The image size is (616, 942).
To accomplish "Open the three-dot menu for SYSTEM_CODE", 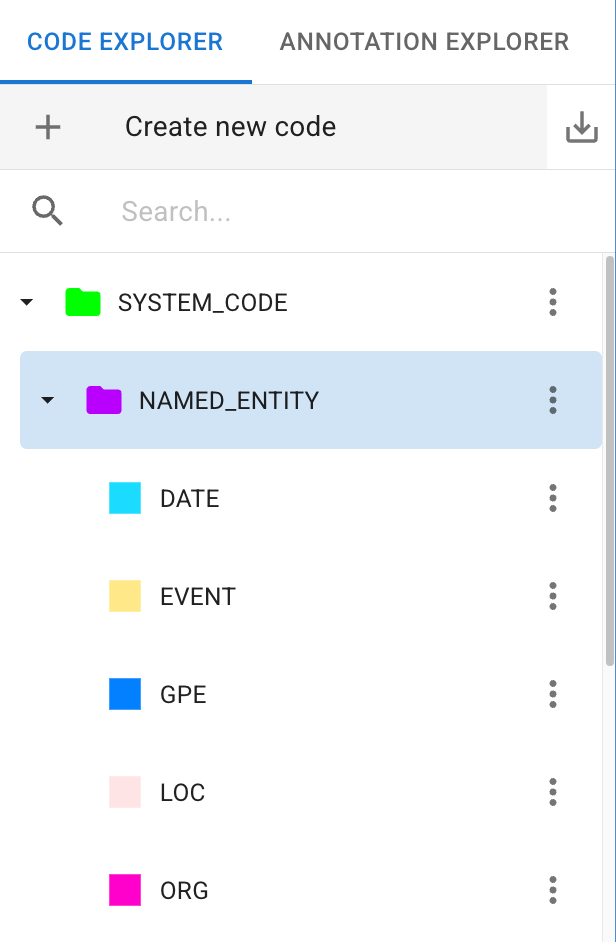I will (x=553, y=302).
